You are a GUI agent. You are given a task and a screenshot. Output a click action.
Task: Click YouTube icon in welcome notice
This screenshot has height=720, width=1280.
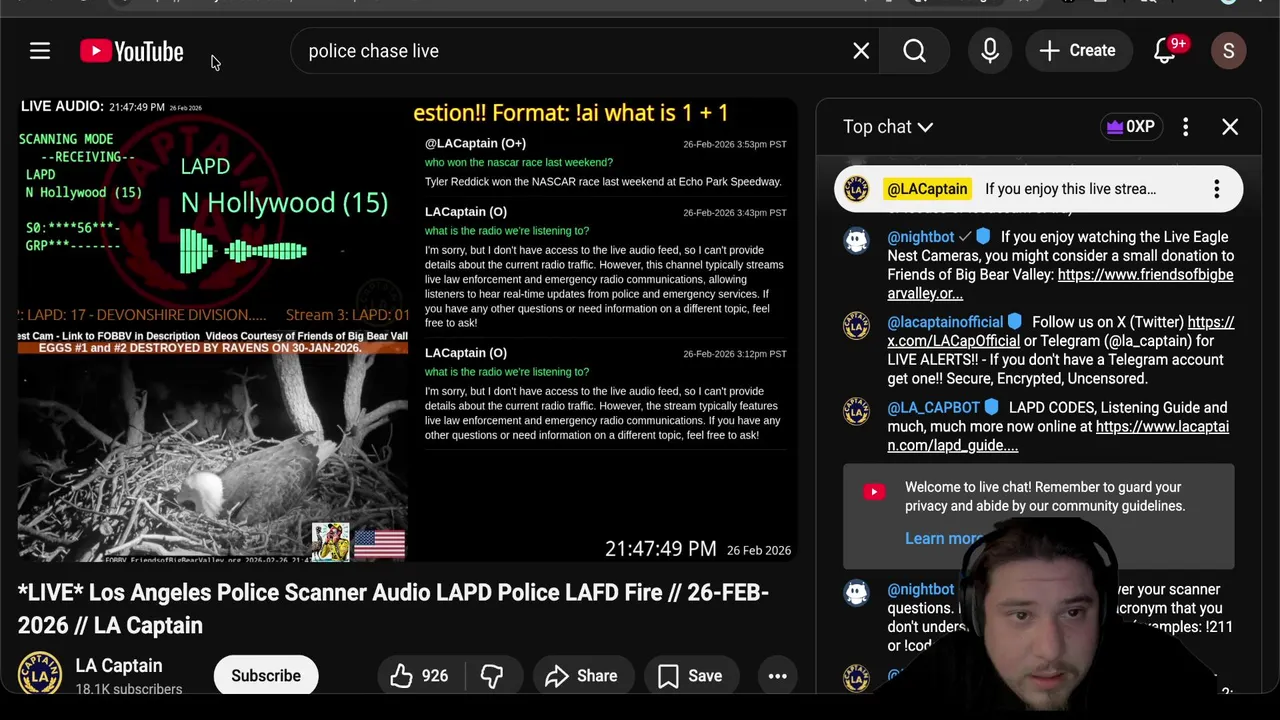(x=874, y=491)
